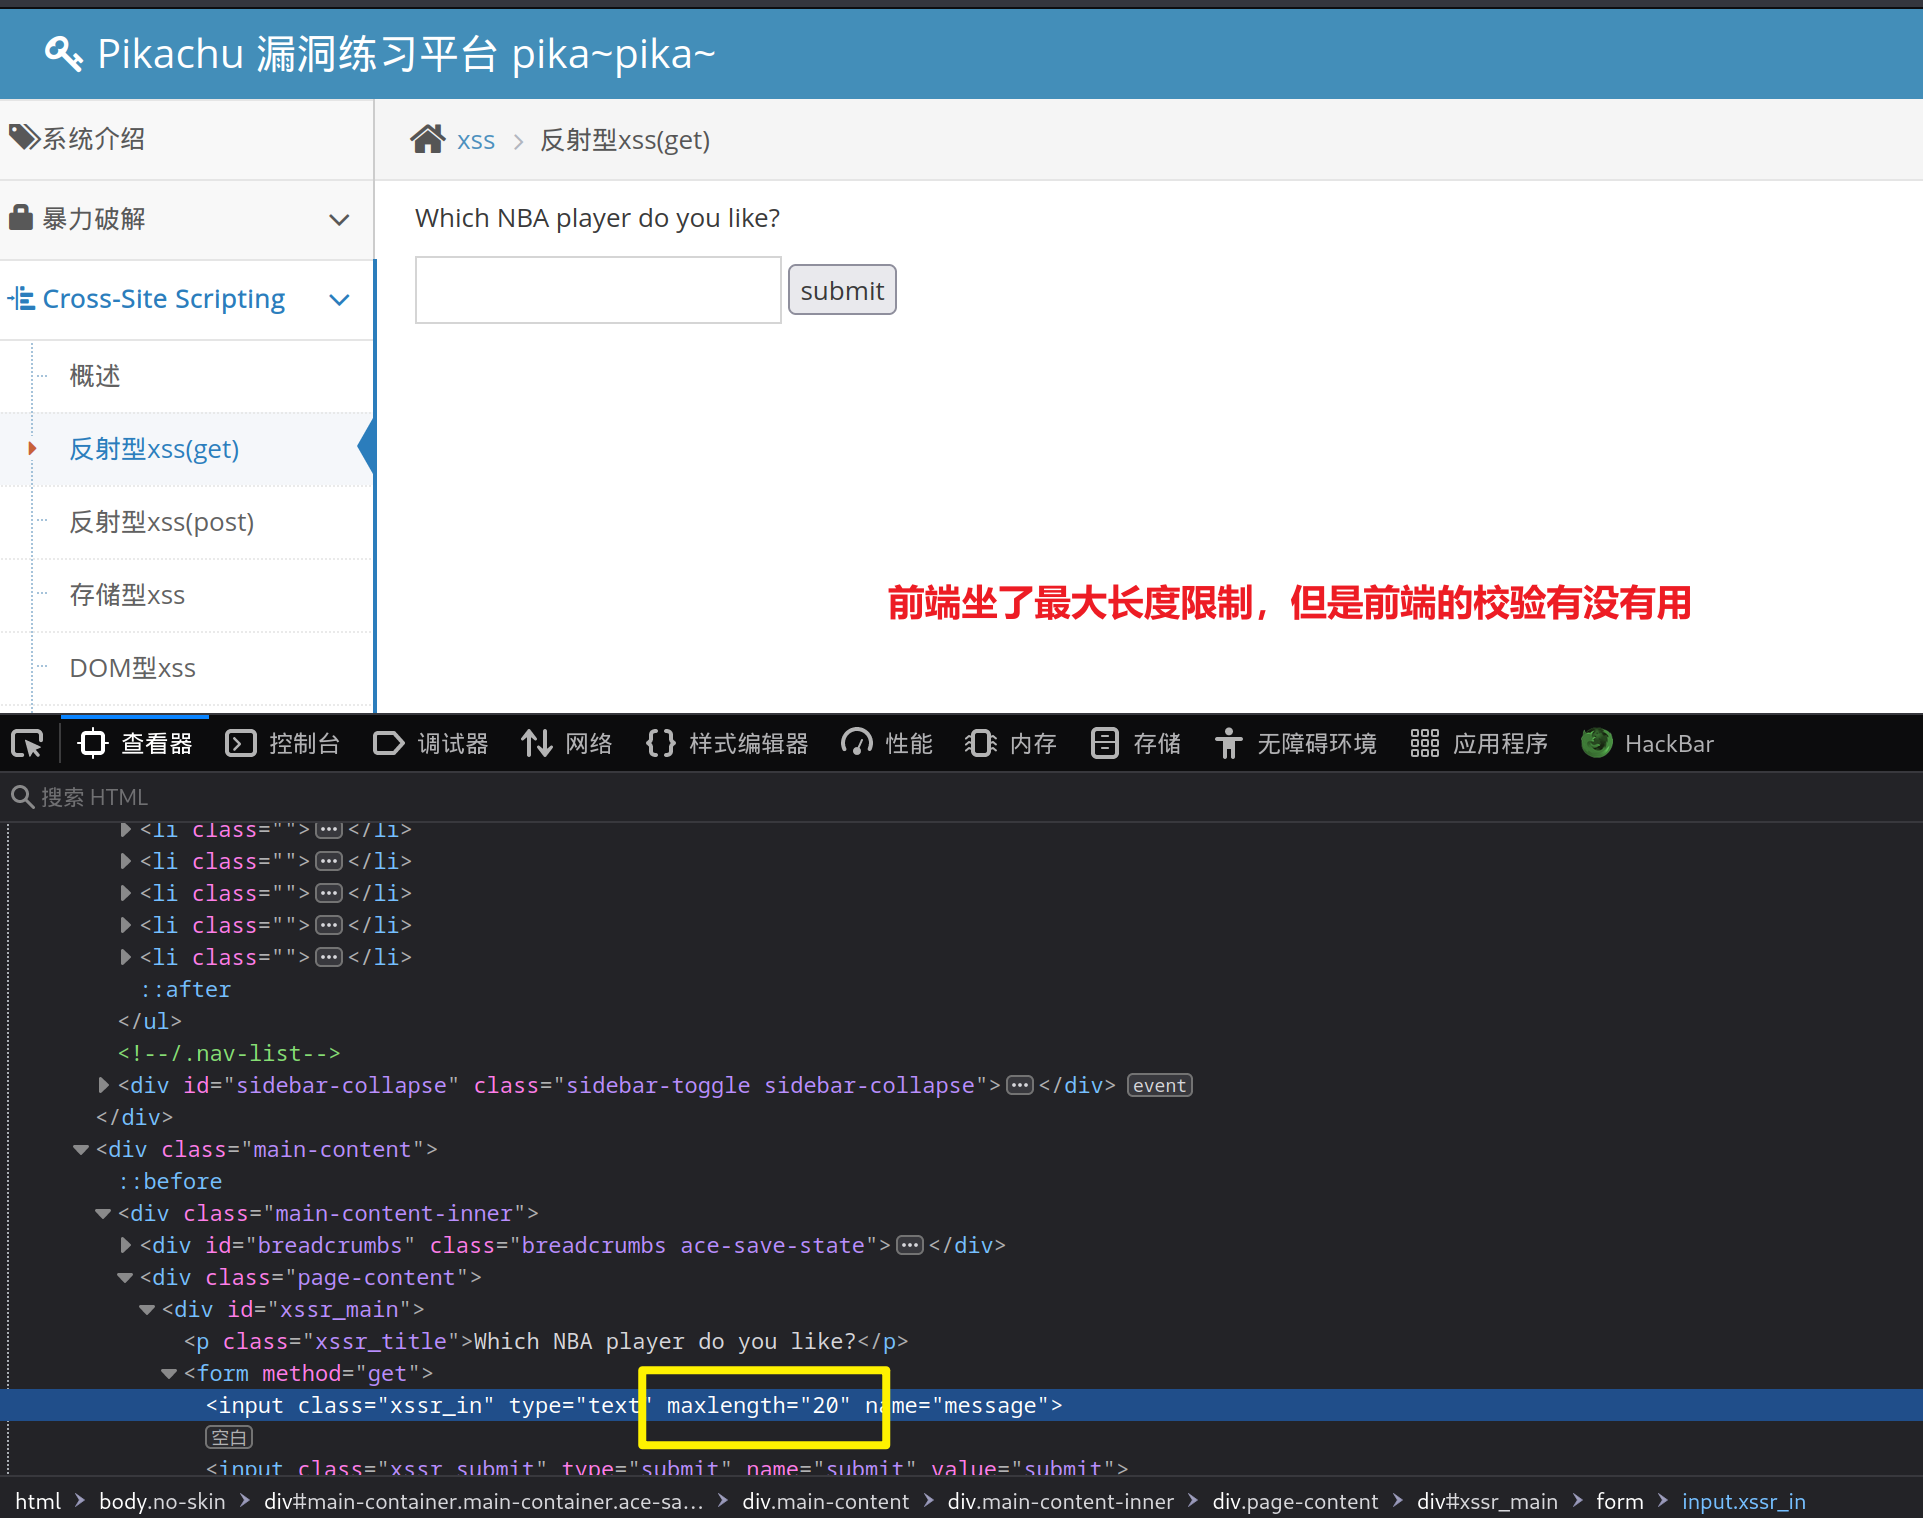This screenshot has height=1518, width=1923.
Task: Click the key icon beside Pikachu title
Action: [x=64, y=53]
